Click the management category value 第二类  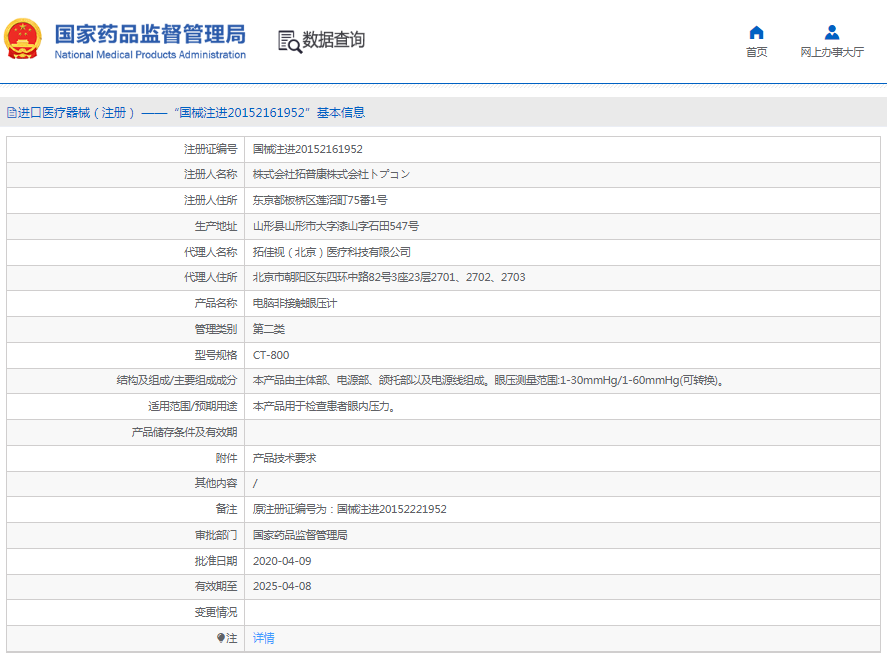(268, 329)
